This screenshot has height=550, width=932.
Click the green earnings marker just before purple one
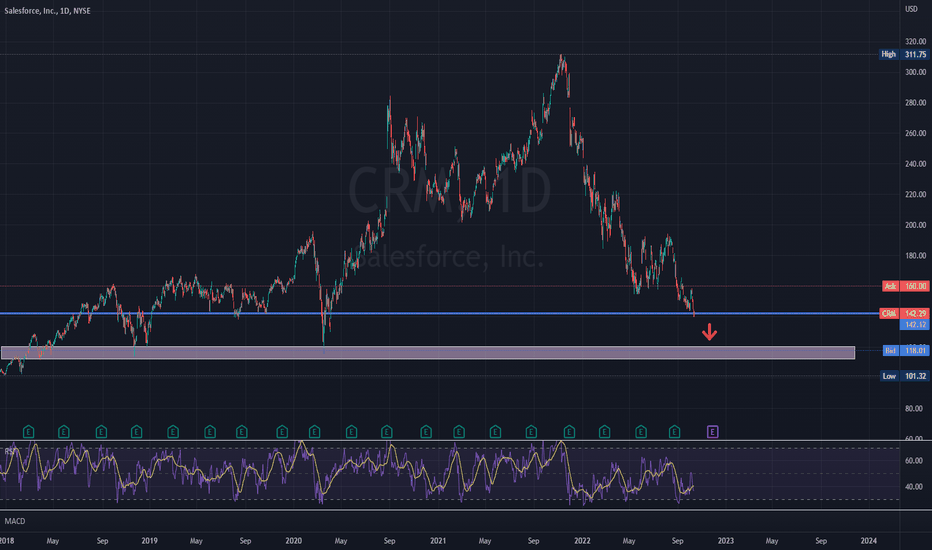pos(674,432)
